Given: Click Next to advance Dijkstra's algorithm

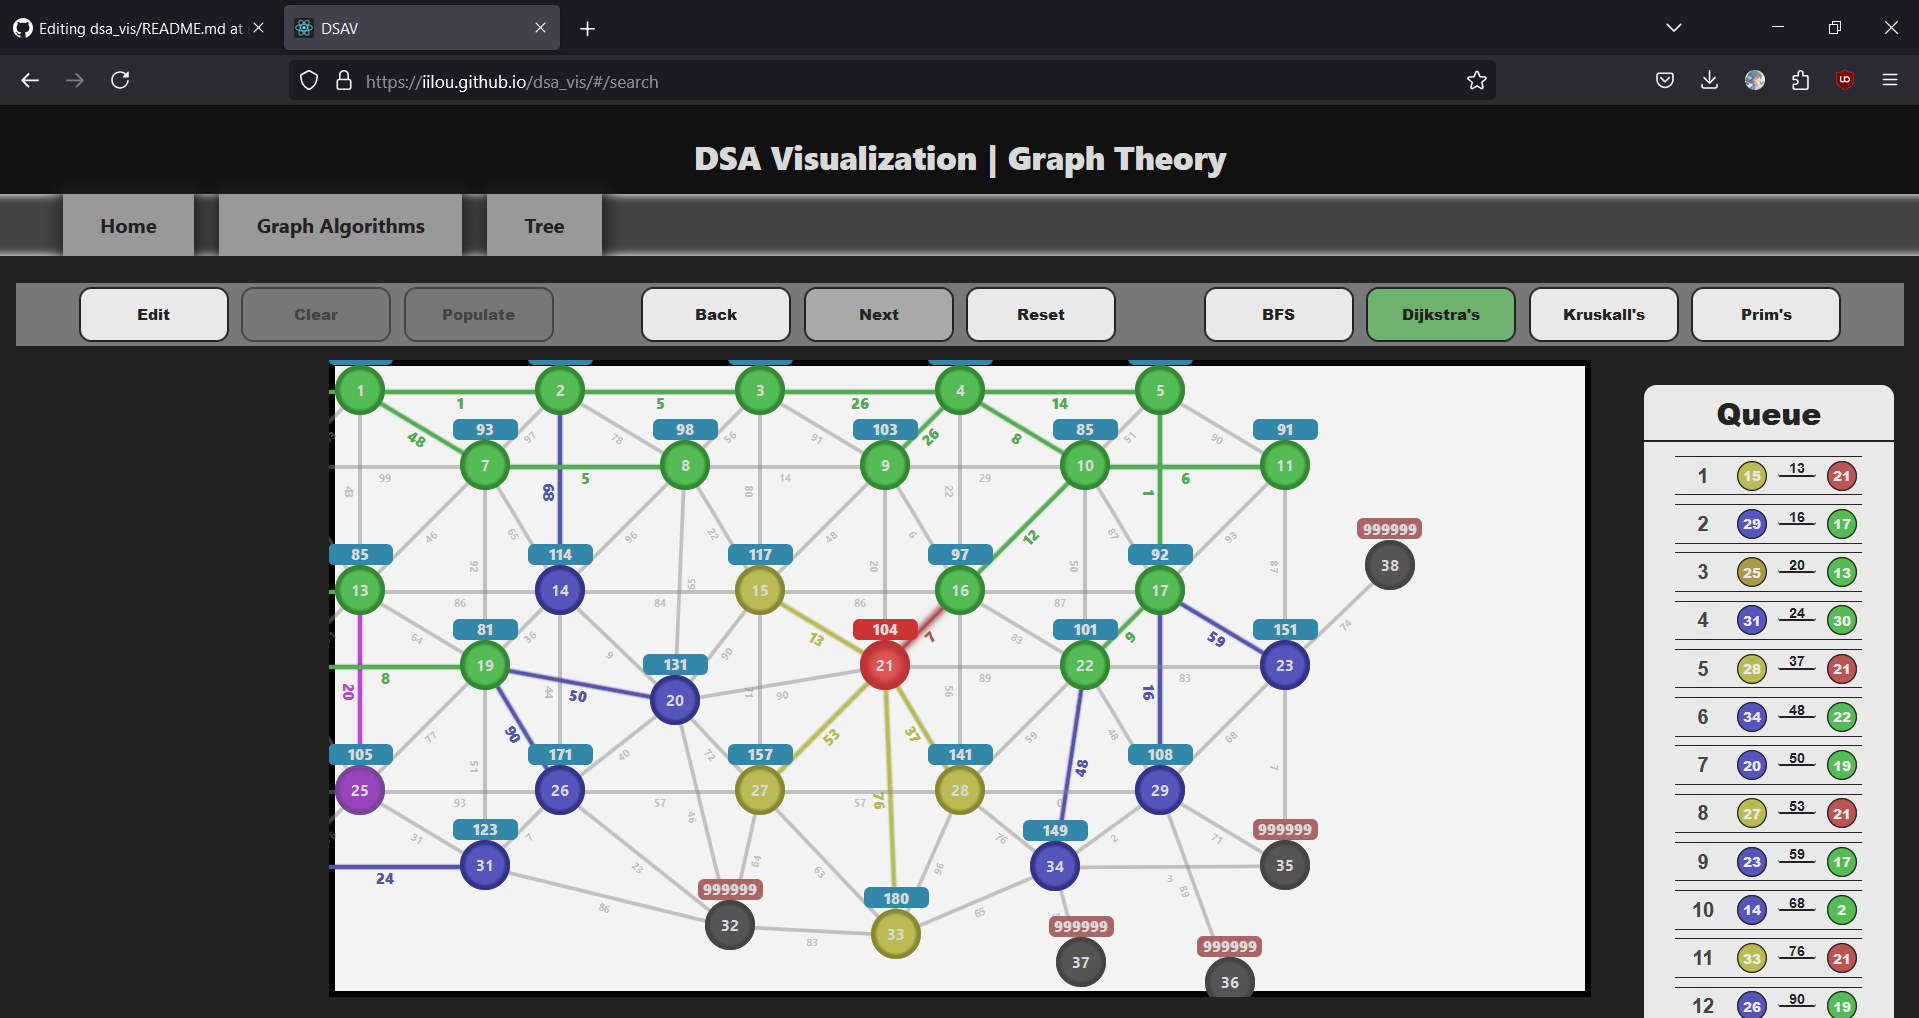Looking at the screenshot, I should 877,314.
